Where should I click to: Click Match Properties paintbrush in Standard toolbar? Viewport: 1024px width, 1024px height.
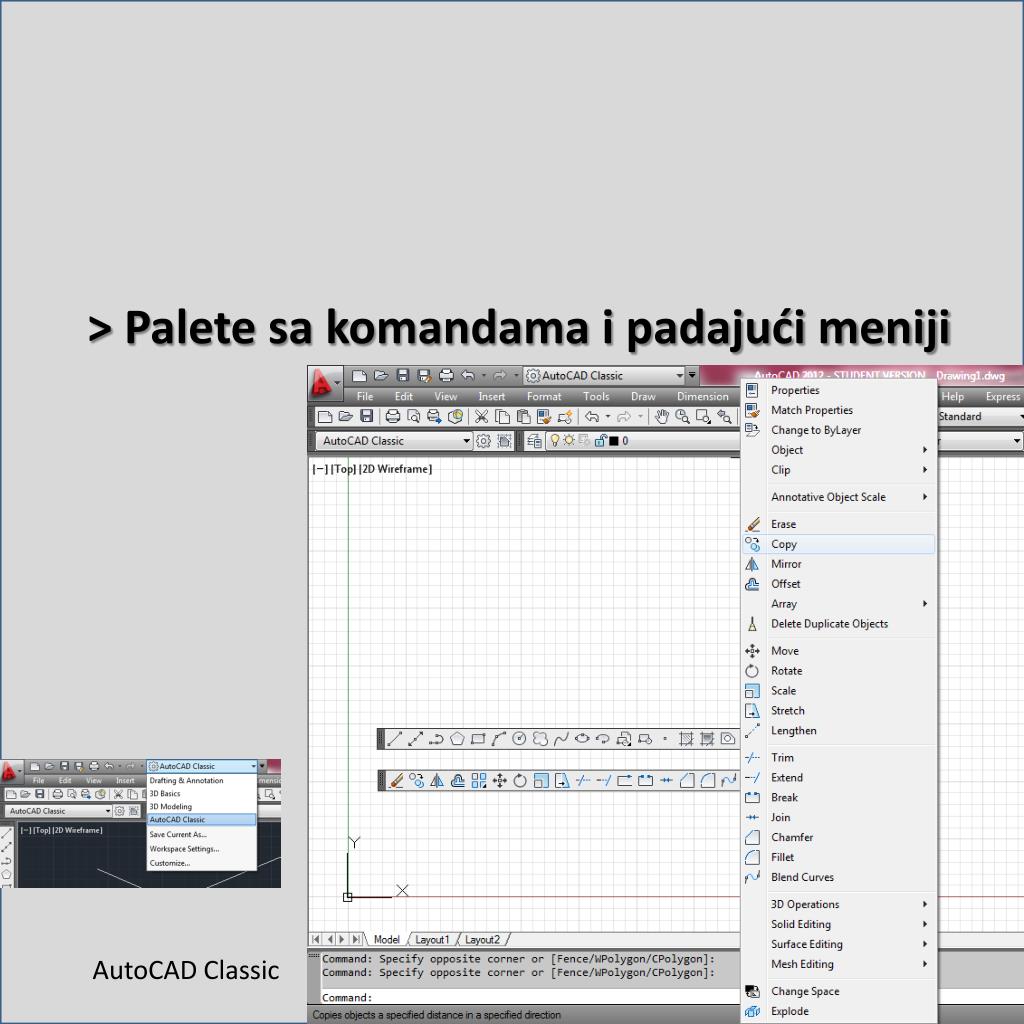[544, 417]
